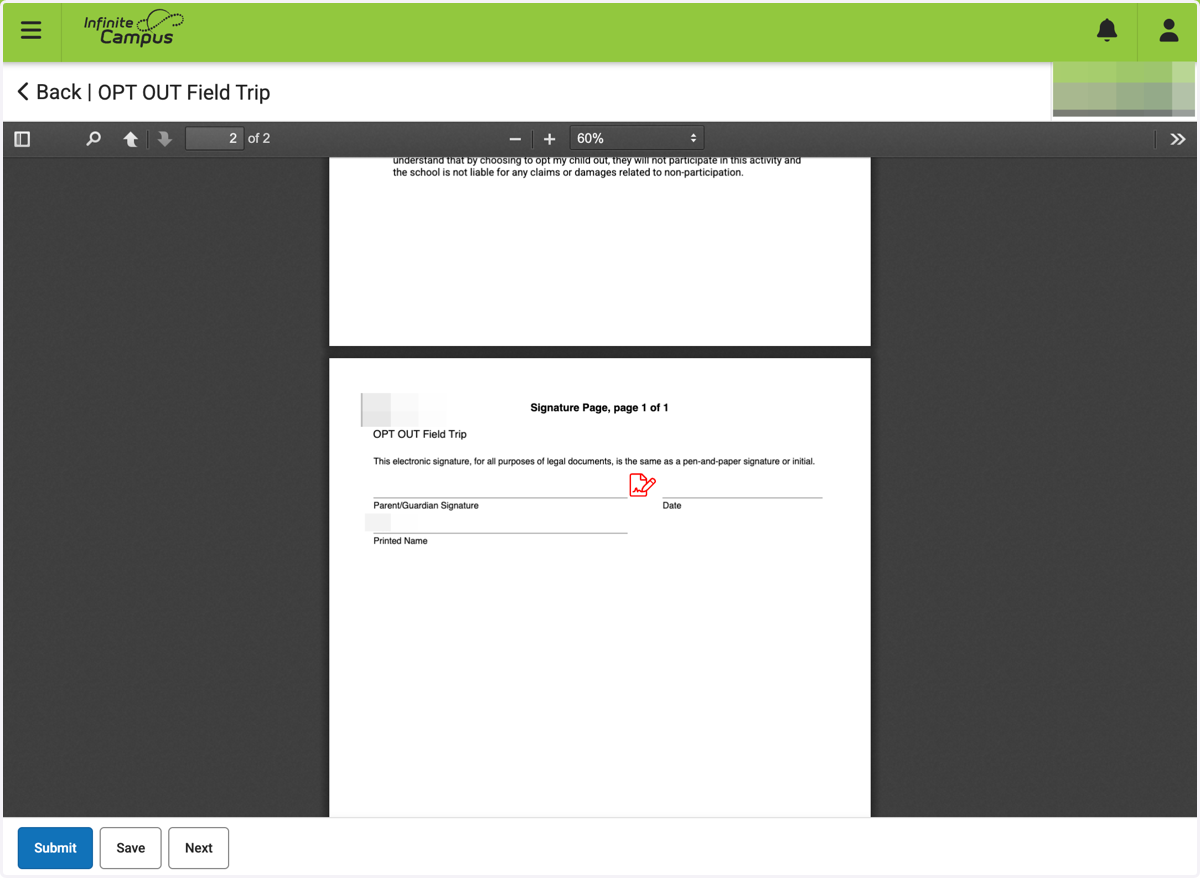Click the 'of 2' page count text
Image resolution: width=1200 pixels, height=878 pixels.
[x=259, y=138]
